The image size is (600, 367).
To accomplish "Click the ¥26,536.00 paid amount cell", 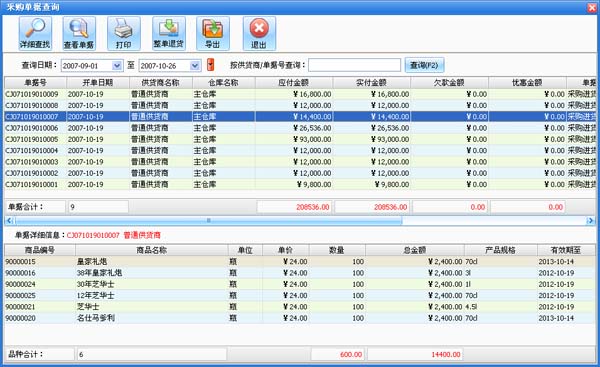I will tap(372, 128).
